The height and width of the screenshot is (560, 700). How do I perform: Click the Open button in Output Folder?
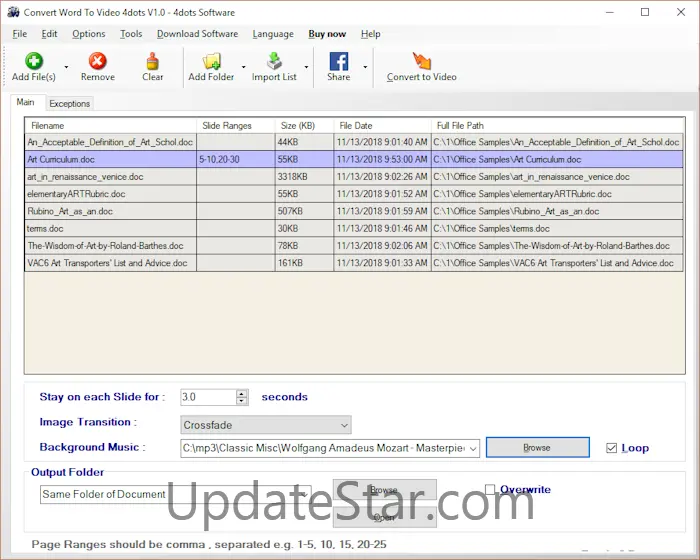pyautogui.click(x=384, y=517)
